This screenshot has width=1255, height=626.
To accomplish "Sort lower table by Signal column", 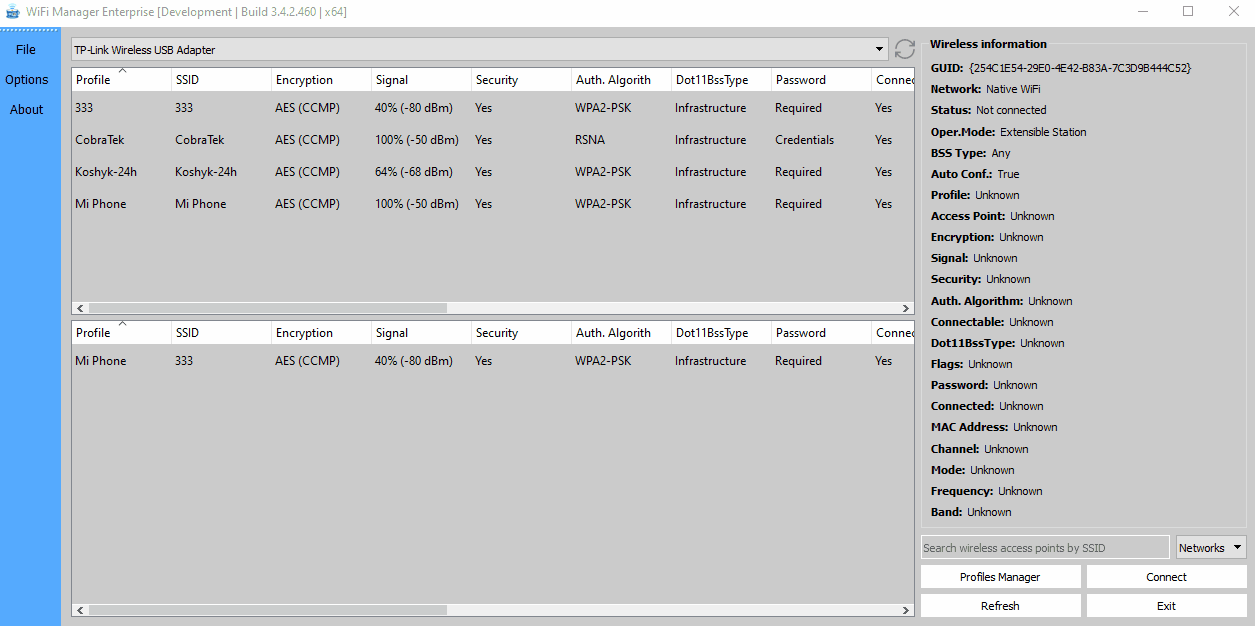I will (x=421, y=332).
